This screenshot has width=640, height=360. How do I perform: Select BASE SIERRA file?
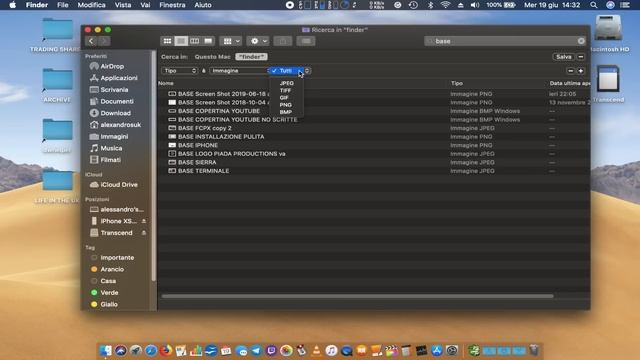pos(197,162)
